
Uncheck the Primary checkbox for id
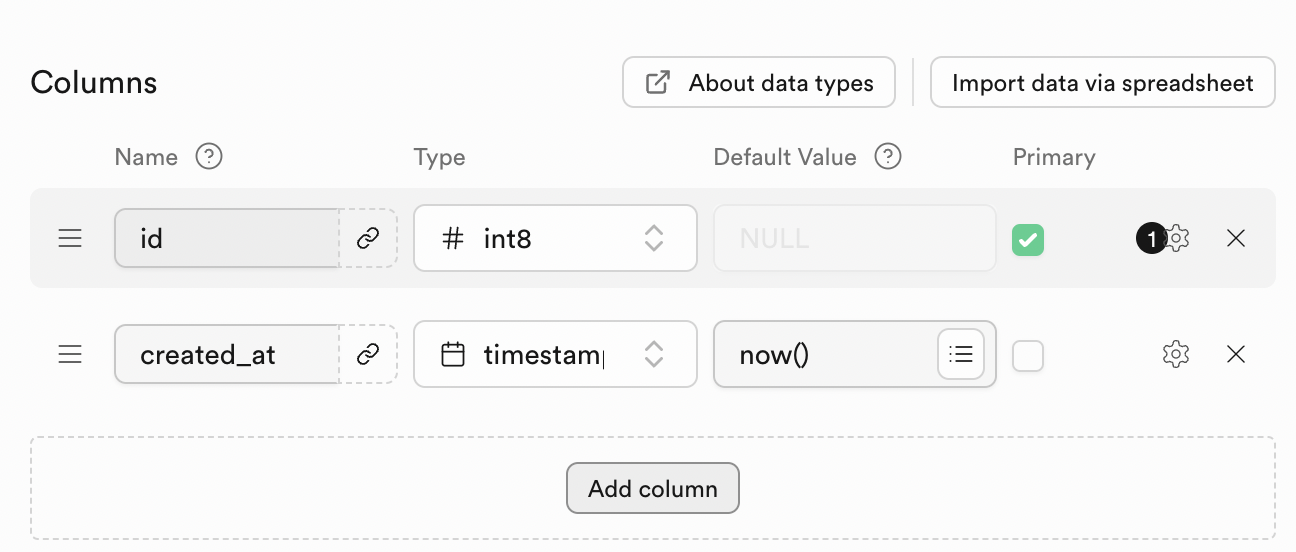tap(1028, 240)
